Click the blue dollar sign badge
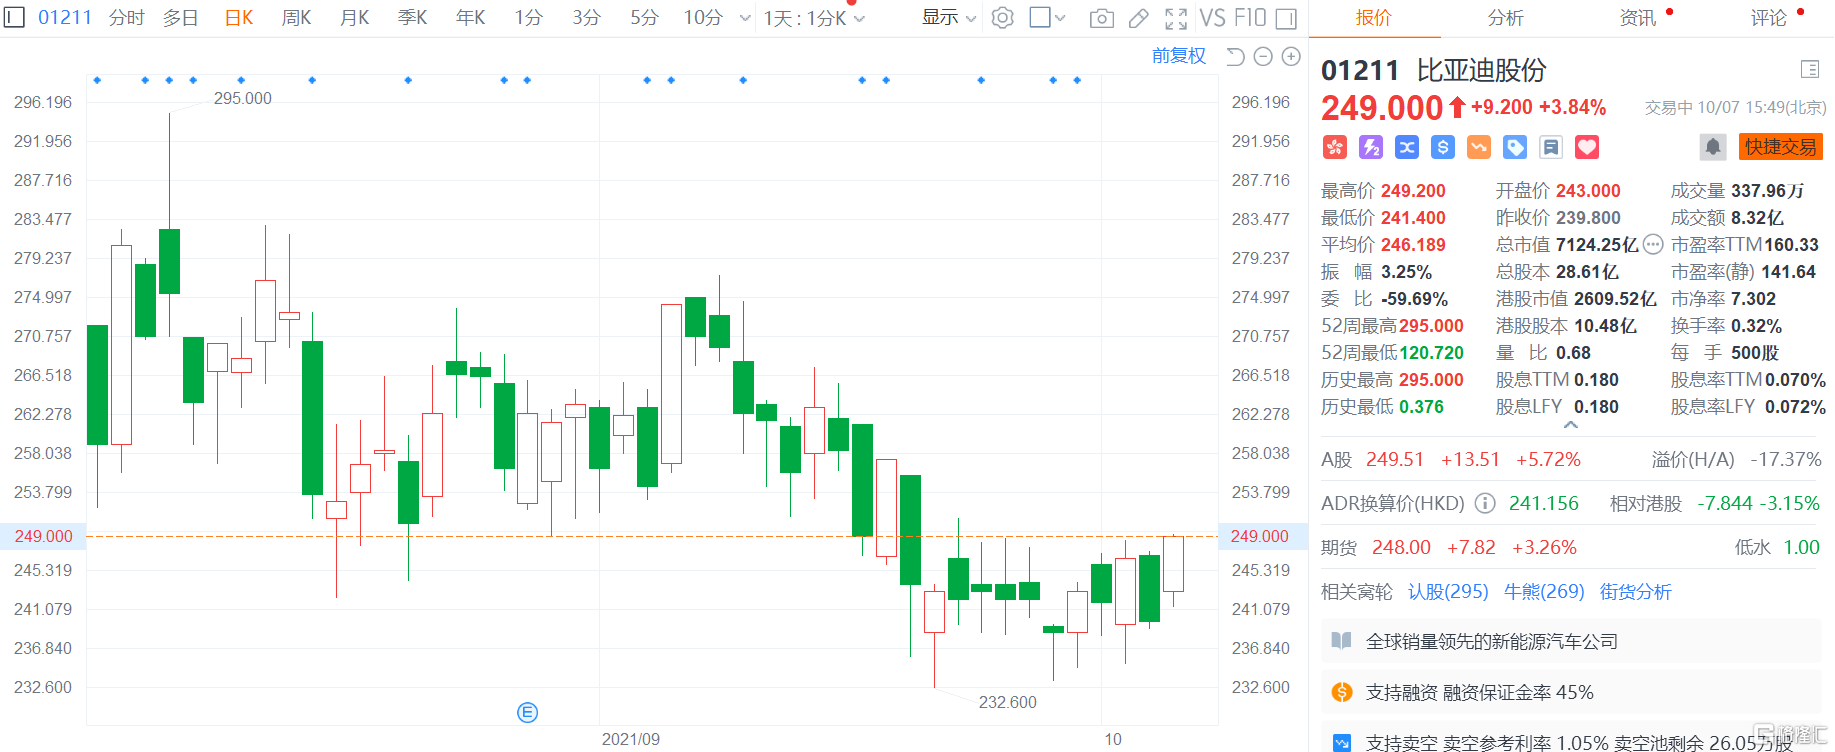The width and height of the screenshot is (1835, 752). click(x=1443, y=147)
